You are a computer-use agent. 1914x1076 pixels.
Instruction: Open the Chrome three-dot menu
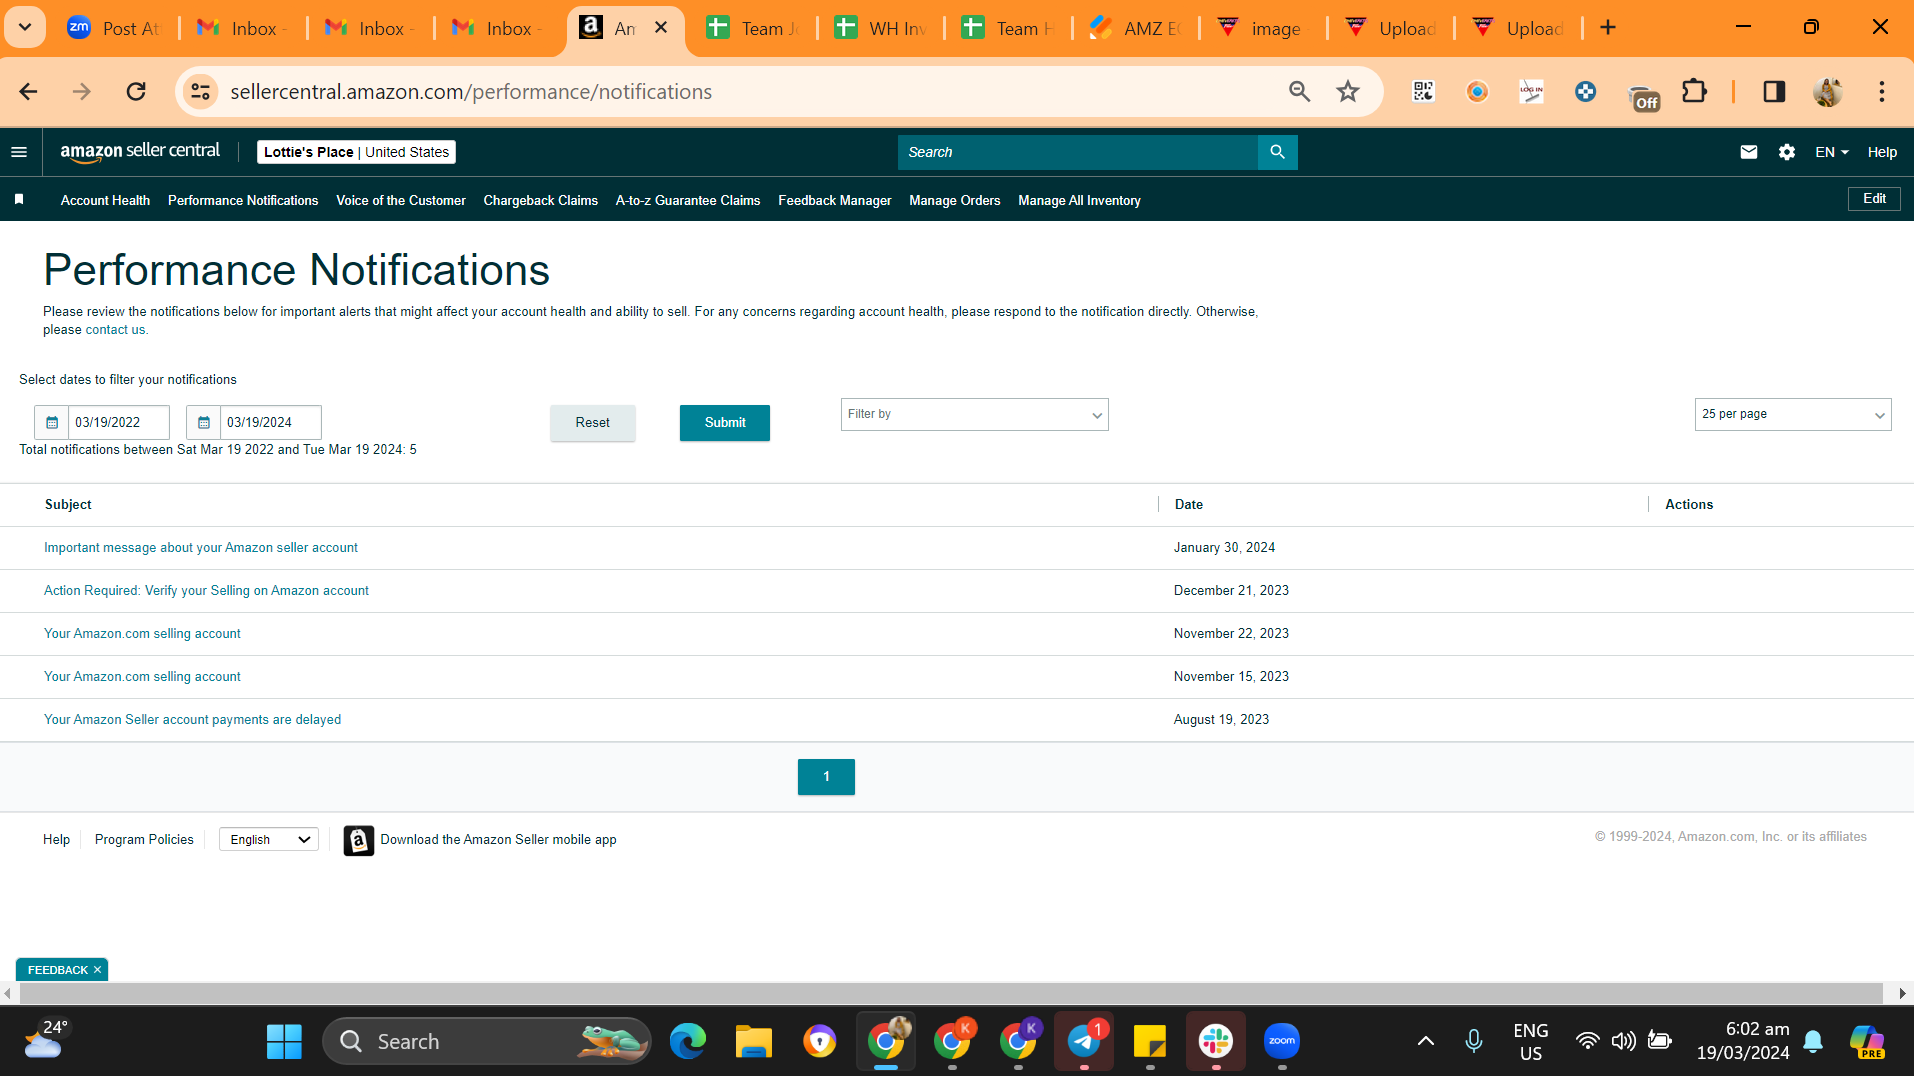click(x=1881, y=92)
